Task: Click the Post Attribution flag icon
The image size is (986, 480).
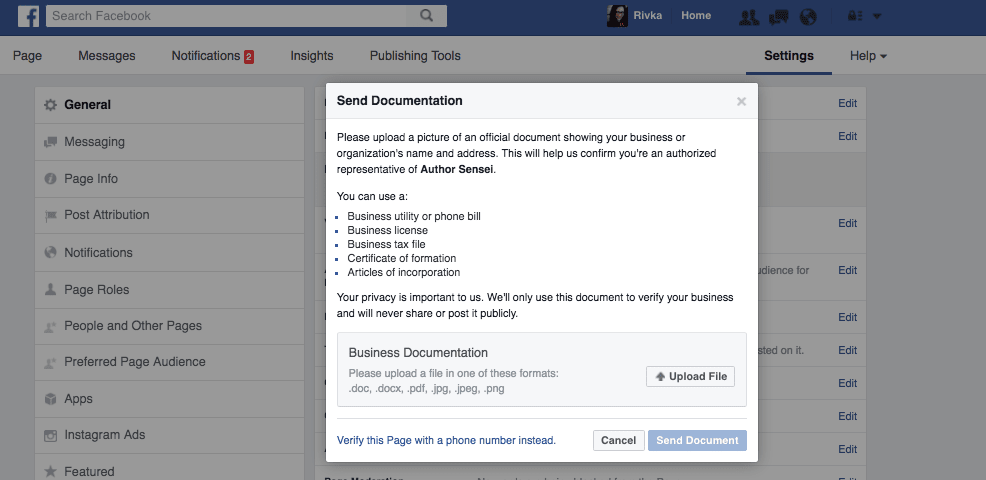Action: coord(50,216)
